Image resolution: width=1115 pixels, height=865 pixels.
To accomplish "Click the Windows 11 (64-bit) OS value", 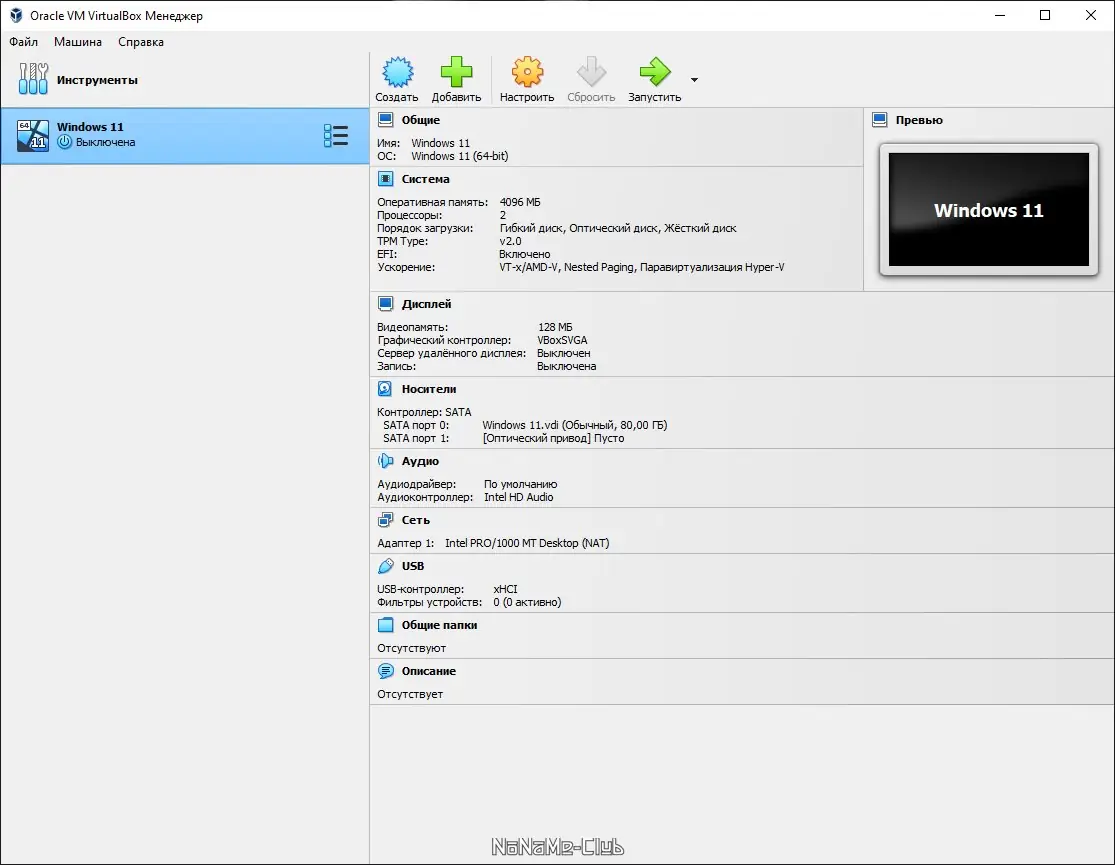I will [459, 156].
